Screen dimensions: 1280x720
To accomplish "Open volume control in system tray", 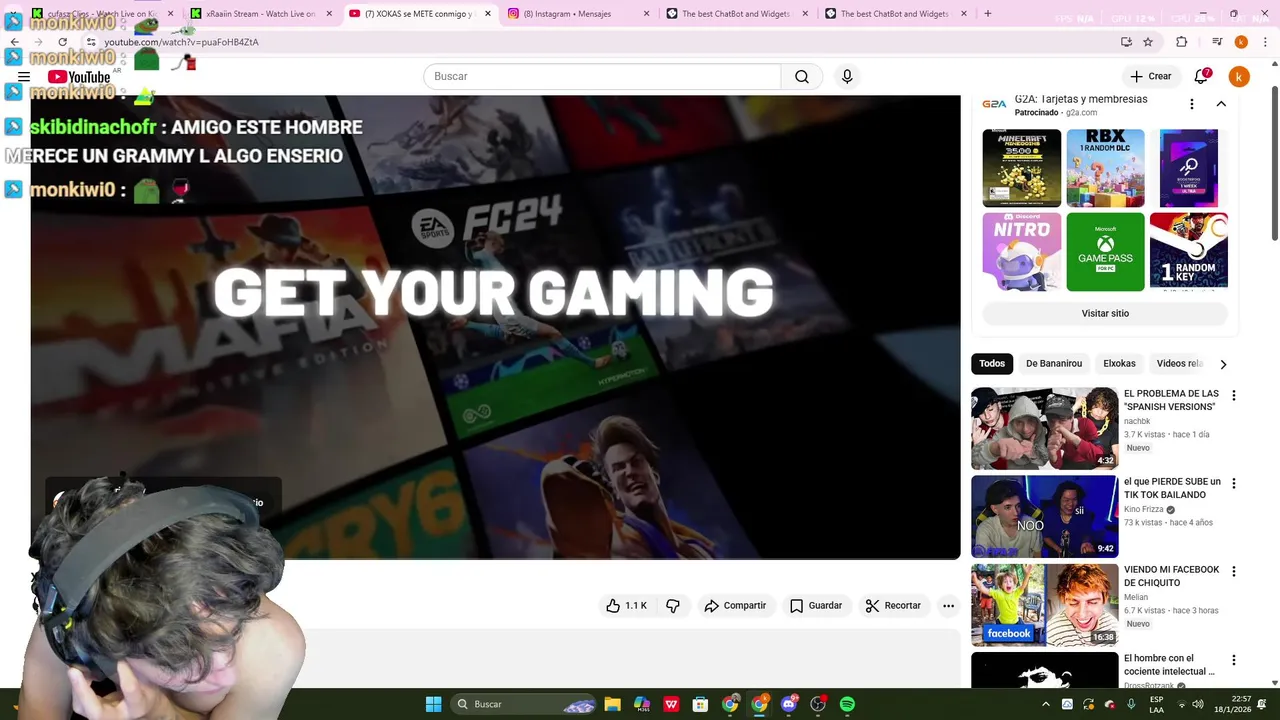I will click(x=1198, y=704).
